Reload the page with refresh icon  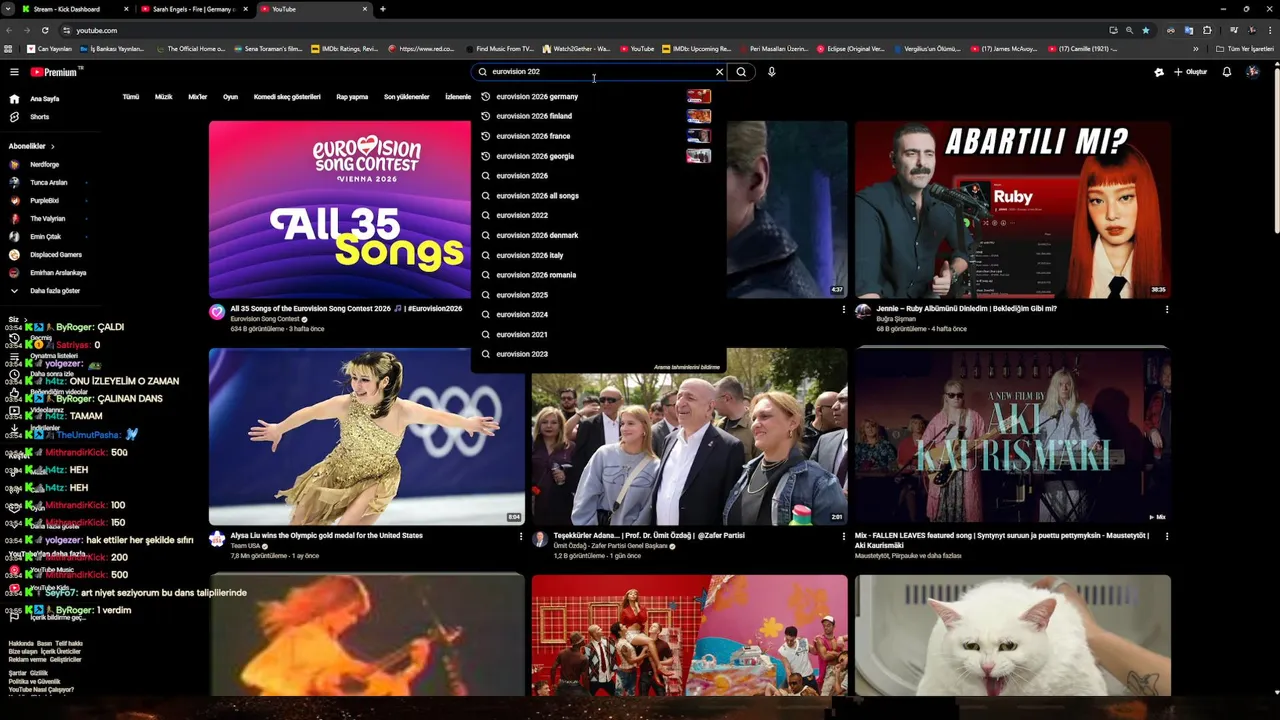tap(44, 30)
